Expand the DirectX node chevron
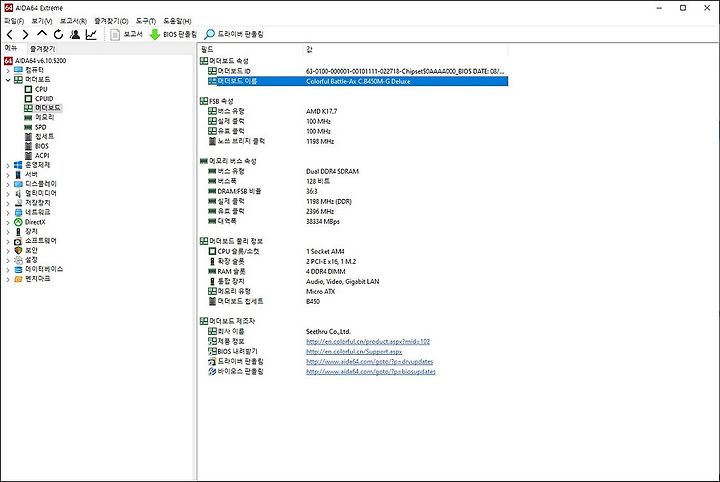The width and height of the screenshot is (720, 482). pyautogui.click(x=8, y=222)
